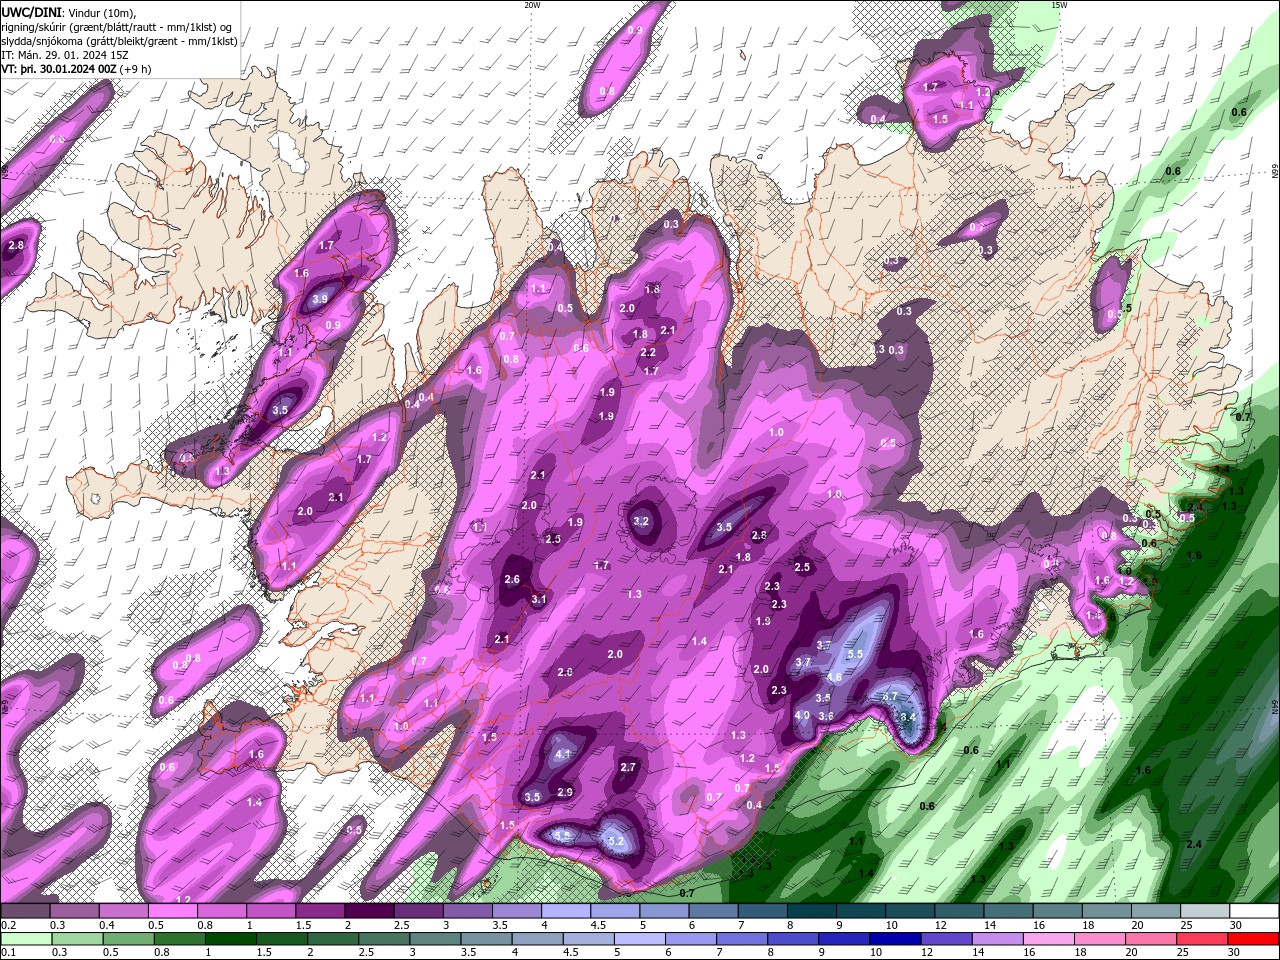Click the VT: þri. 30.01.2024 00Z line
The width and height of the screenshot is (1280, 960).
click(76, 69)
